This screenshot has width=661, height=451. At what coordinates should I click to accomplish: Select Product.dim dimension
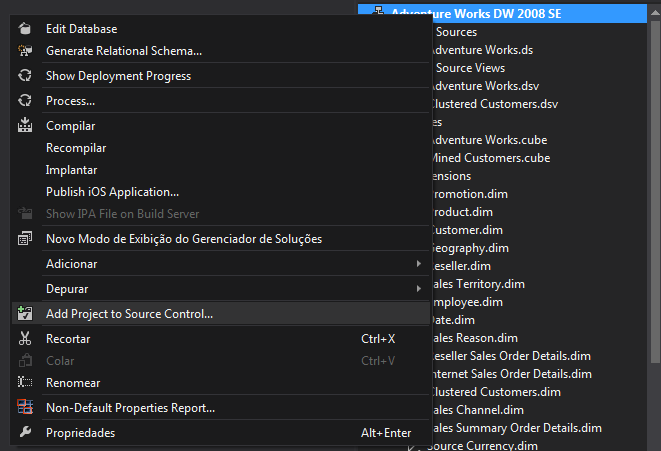pyautogui.click(x=462, y=212)
